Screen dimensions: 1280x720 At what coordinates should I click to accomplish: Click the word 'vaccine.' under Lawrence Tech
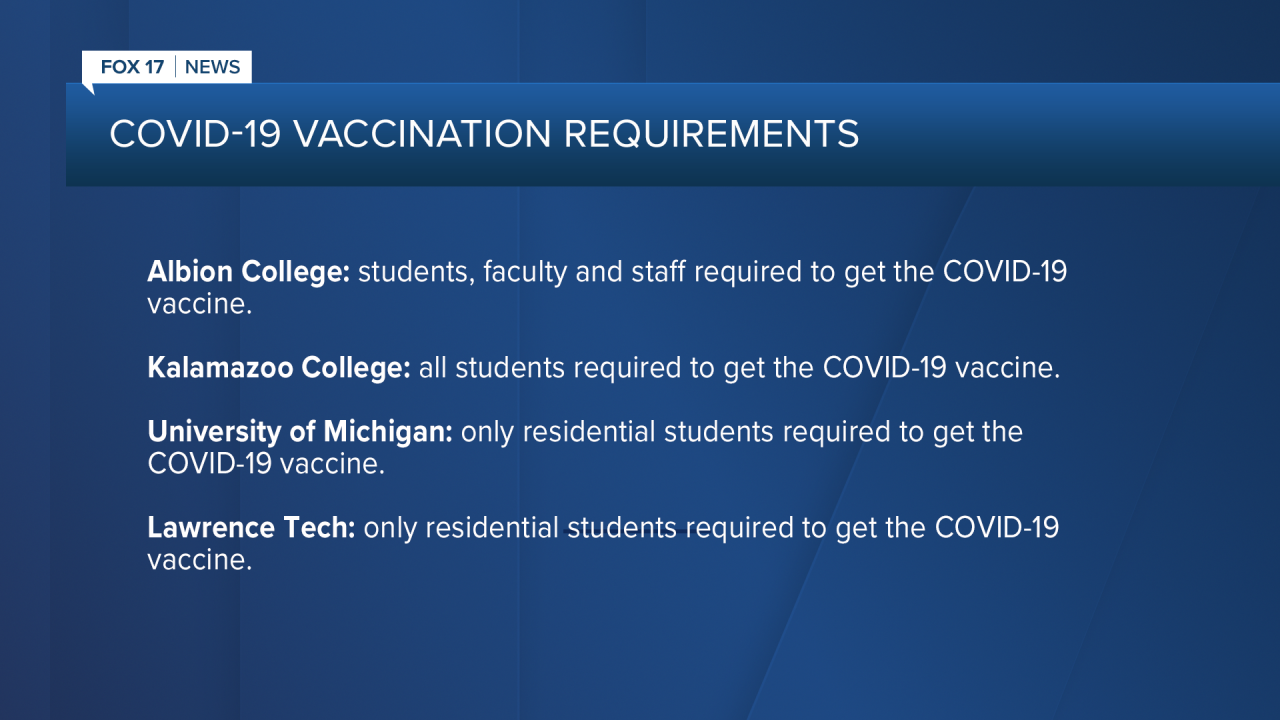click(199, 561)
